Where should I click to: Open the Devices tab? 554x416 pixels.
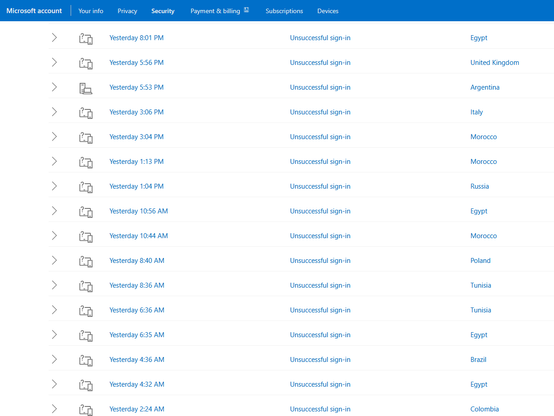(x=328, y=11)
